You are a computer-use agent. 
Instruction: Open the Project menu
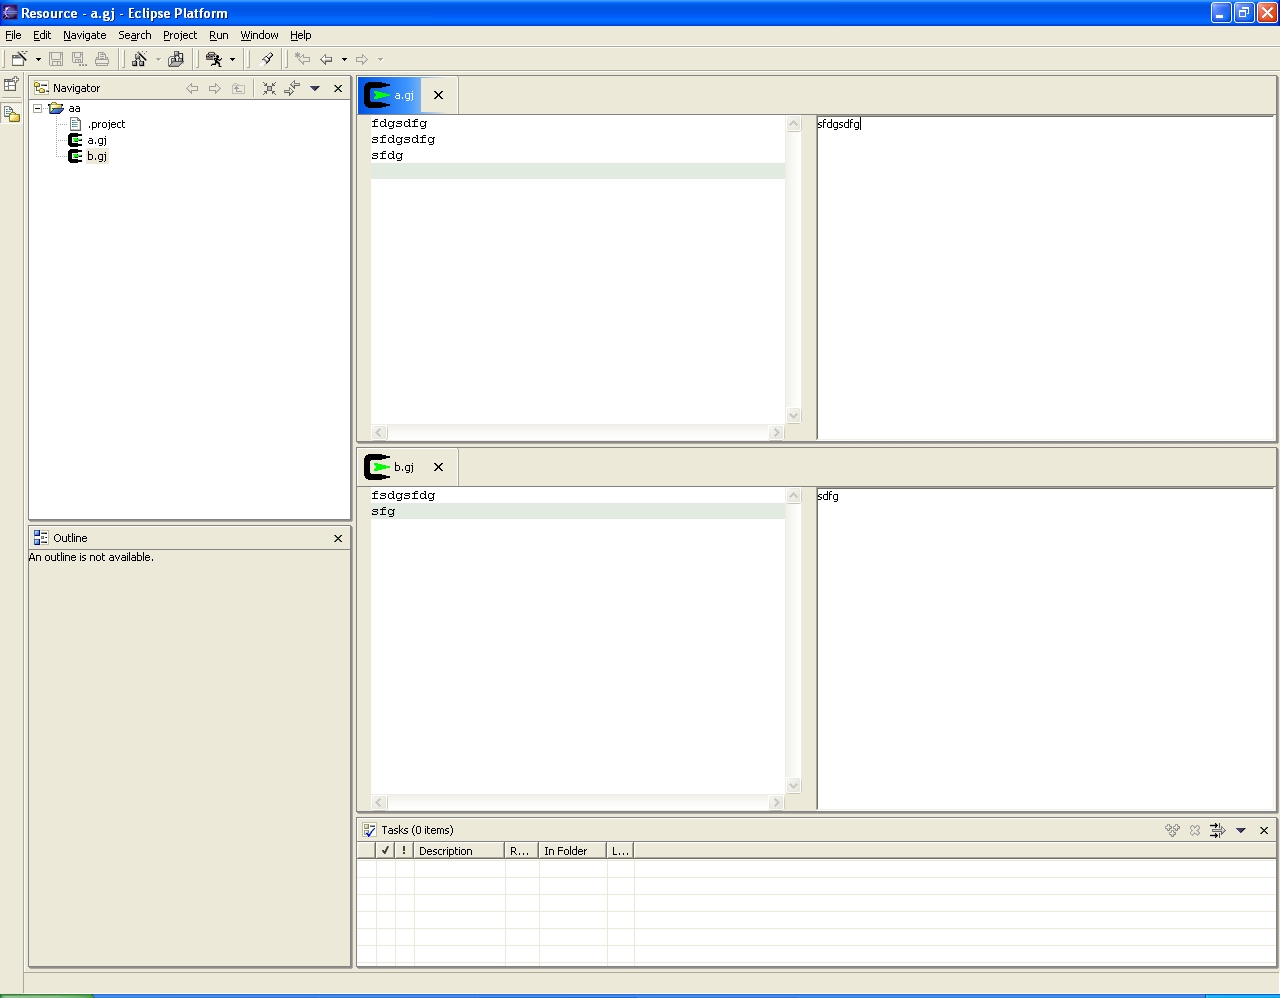[180, 35]
